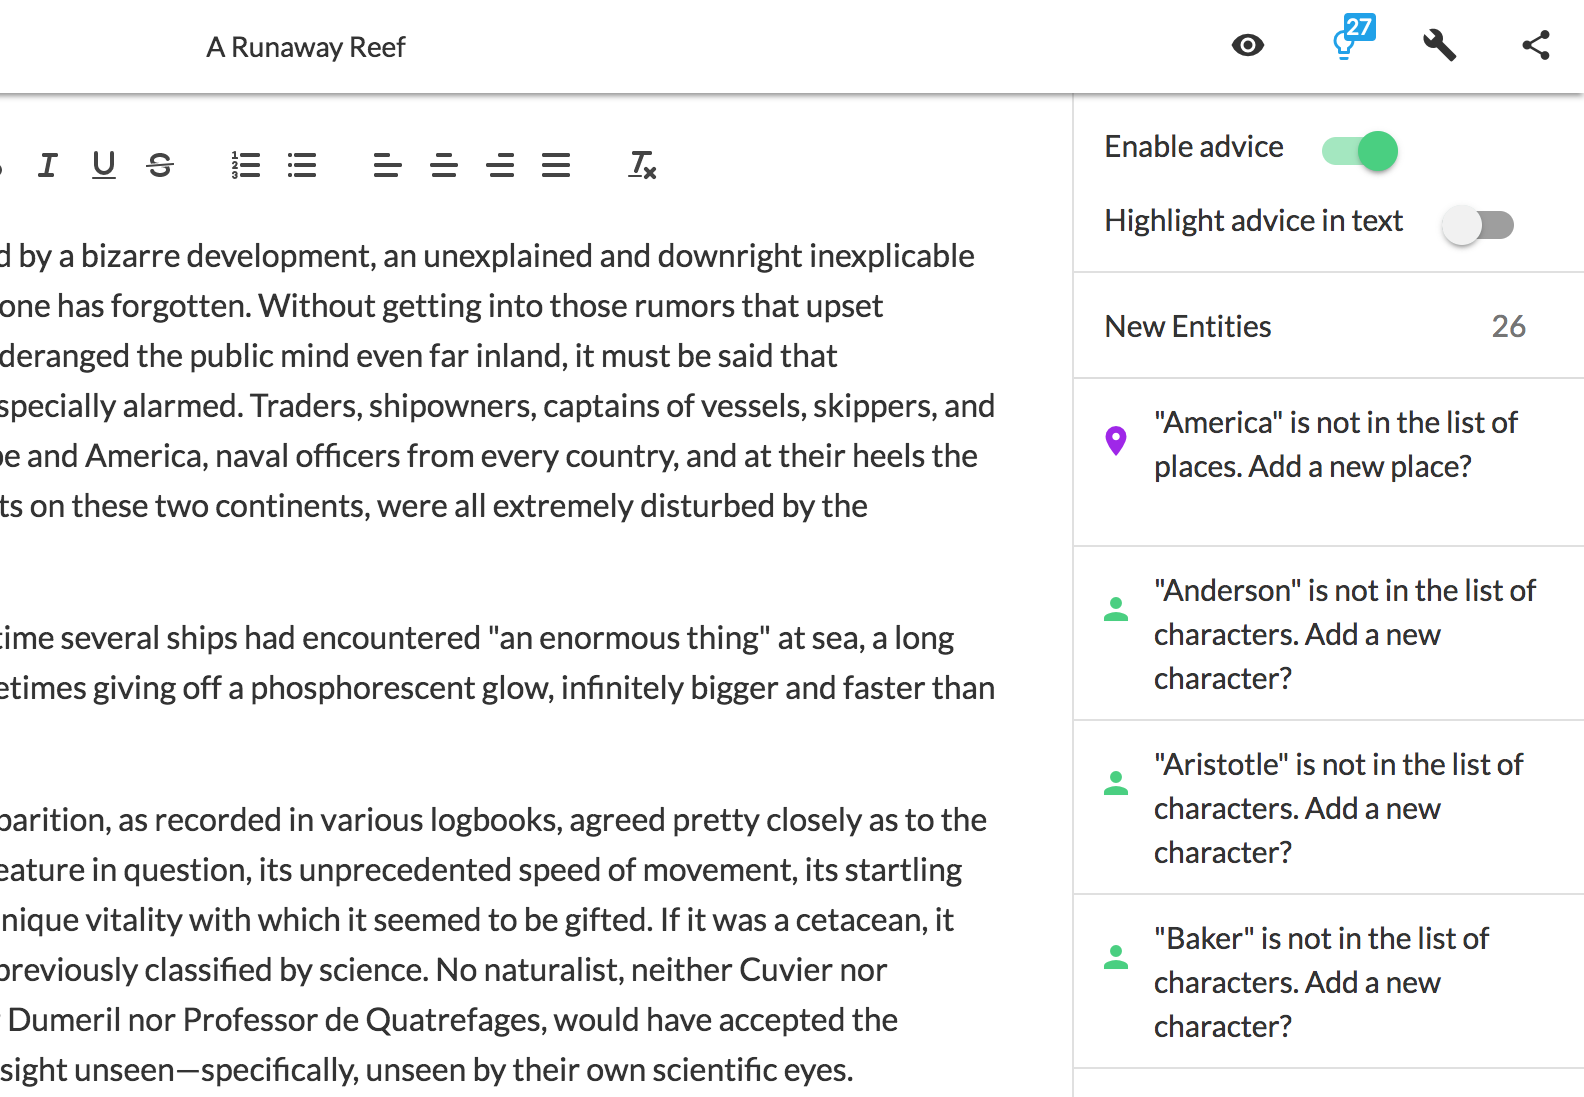Clear text formatting
The image size is (1584, 1097).
pyautogui.click(x=642, y=164)
